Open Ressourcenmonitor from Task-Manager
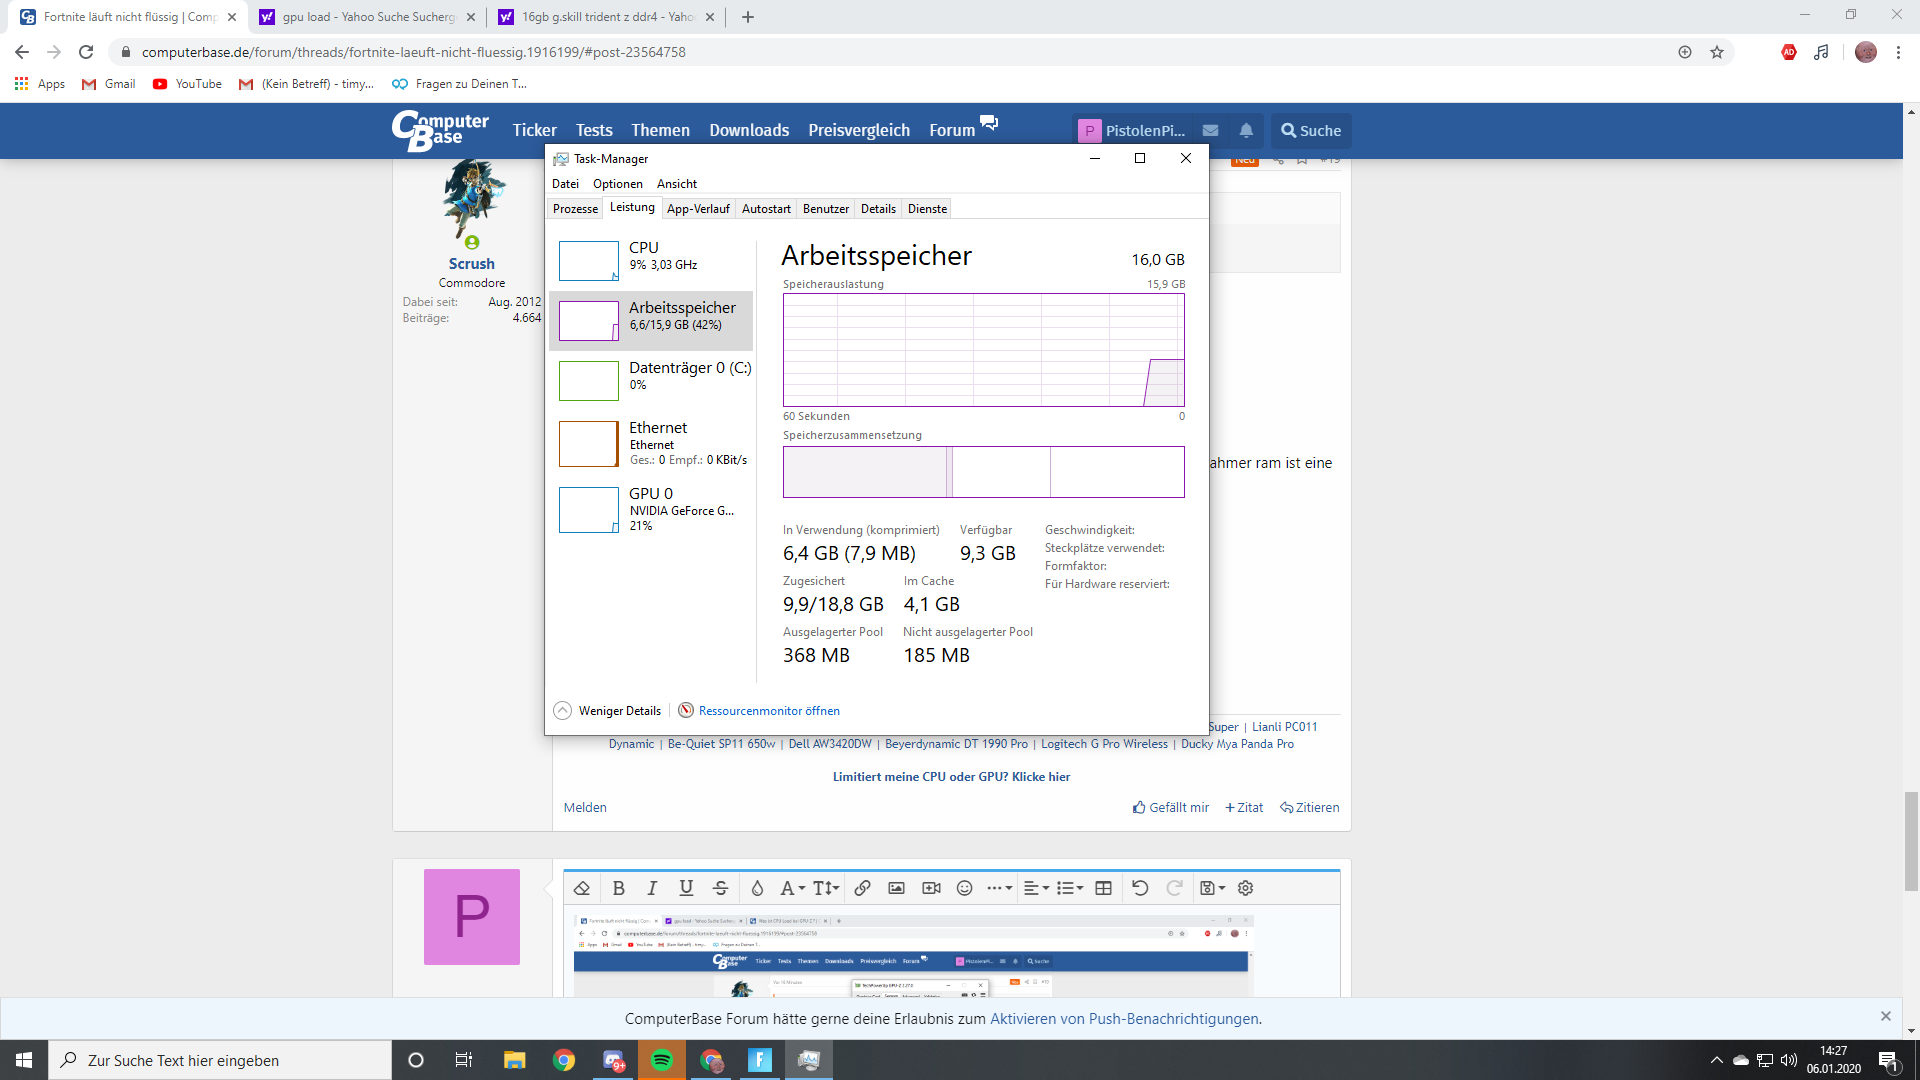 [x=769, y=710]
